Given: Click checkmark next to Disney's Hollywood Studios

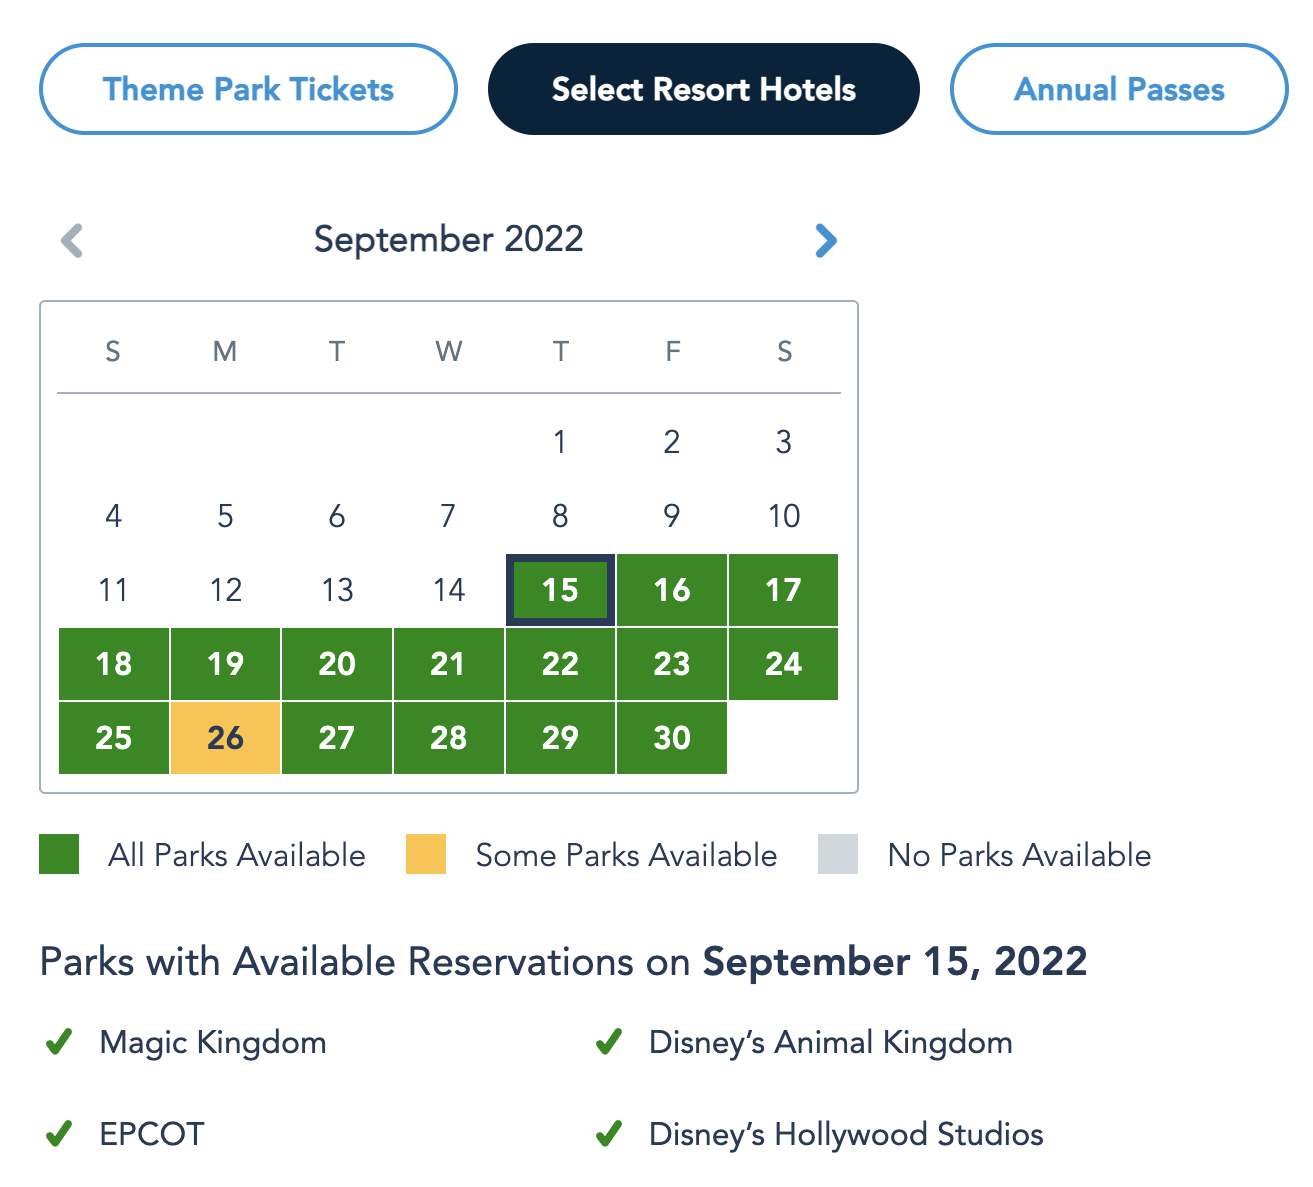Looking at the screenshot, I should [609, 1134].
